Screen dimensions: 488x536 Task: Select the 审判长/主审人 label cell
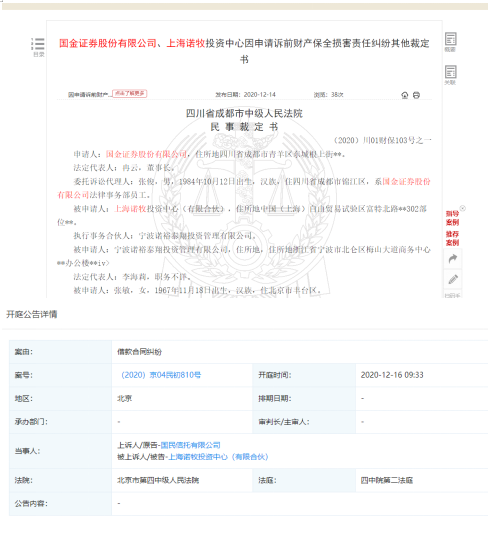click(x=304, y=422)
